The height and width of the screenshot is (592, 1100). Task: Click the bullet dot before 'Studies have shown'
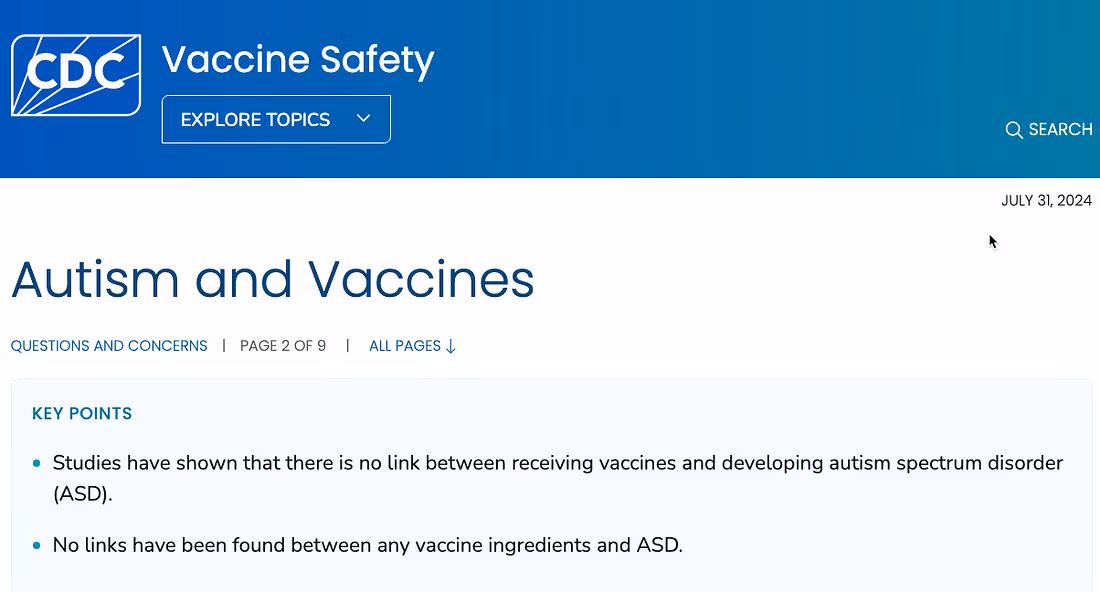click(37, 464)
